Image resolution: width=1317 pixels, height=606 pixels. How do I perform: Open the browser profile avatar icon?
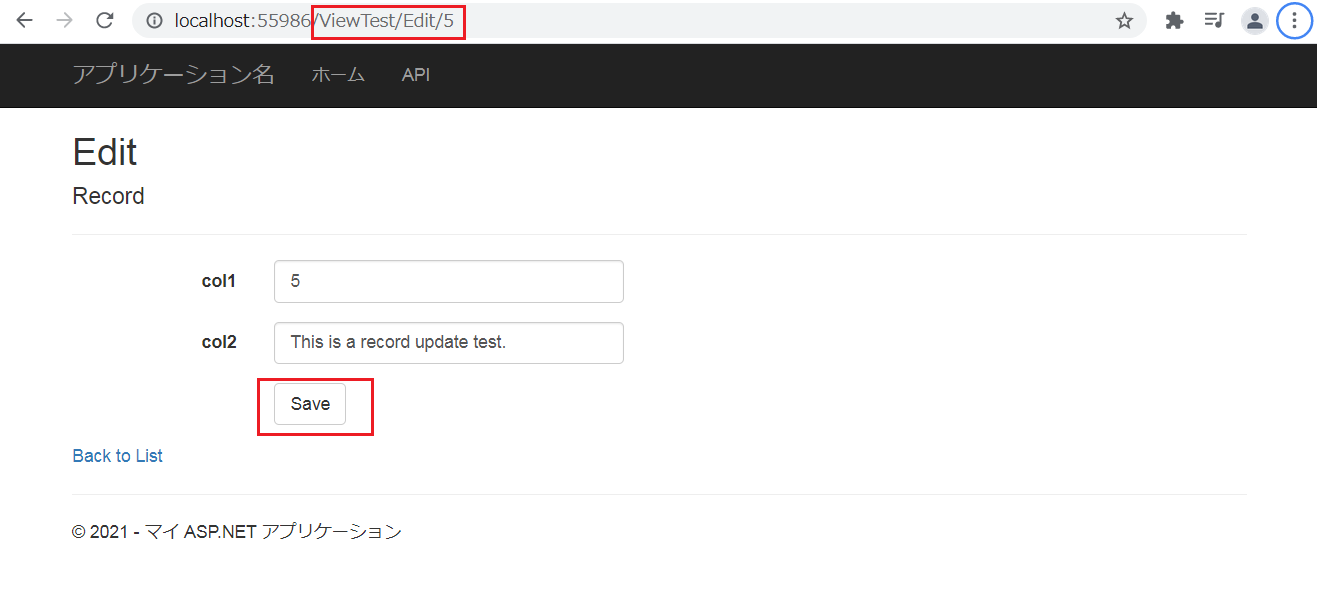[x=1254, y=20]
